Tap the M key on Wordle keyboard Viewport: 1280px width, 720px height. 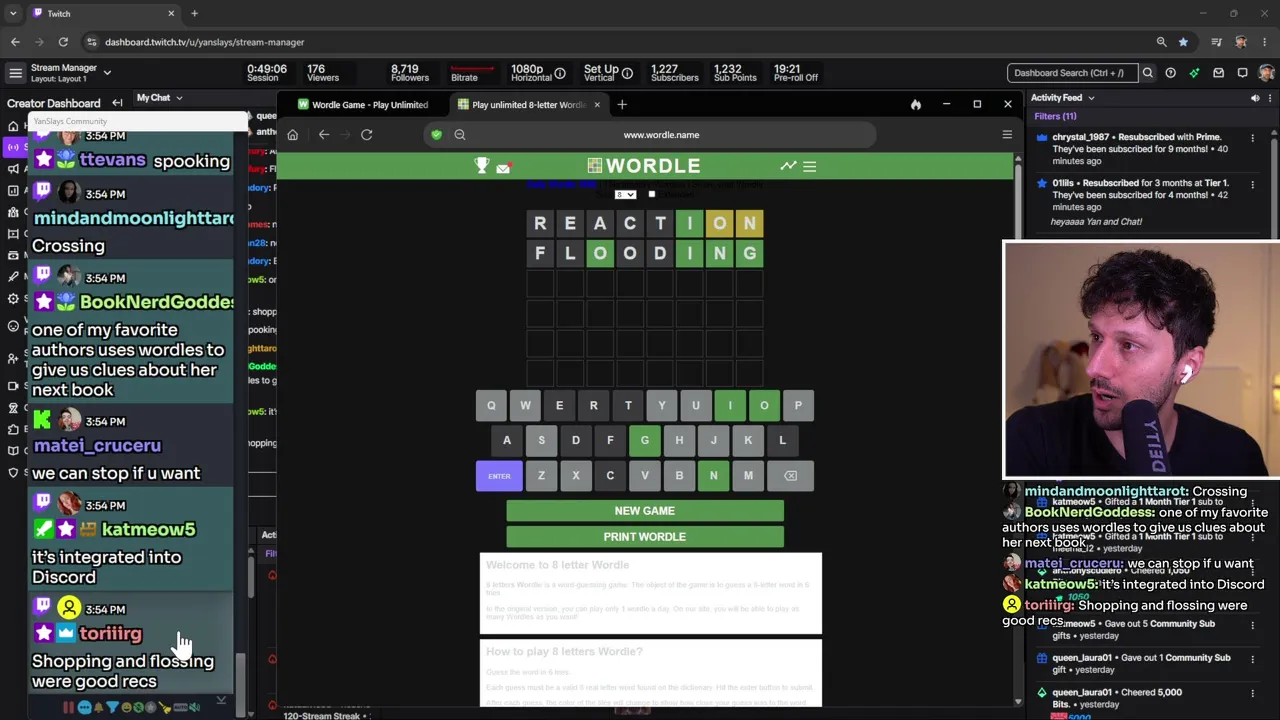point(748,476)
